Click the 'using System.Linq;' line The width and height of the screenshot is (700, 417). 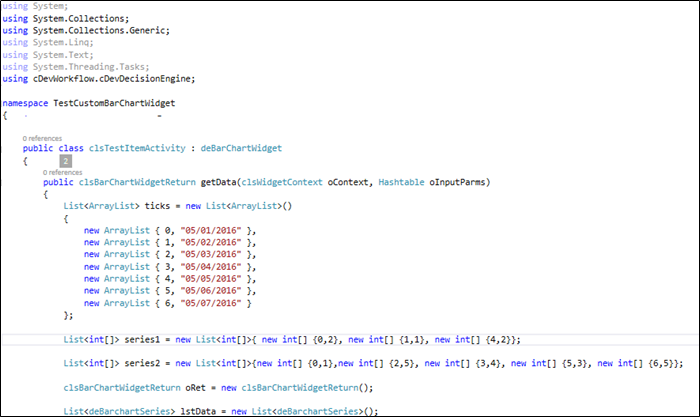[48, 43]
